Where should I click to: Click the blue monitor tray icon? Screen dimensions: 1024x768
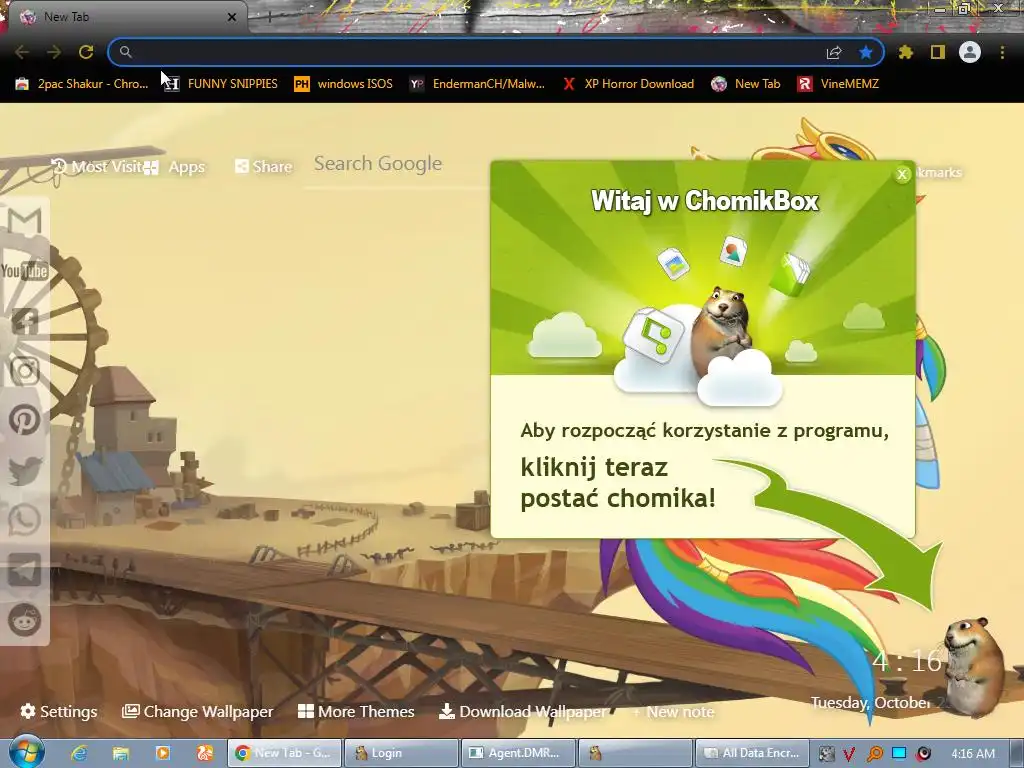[899, 754]
